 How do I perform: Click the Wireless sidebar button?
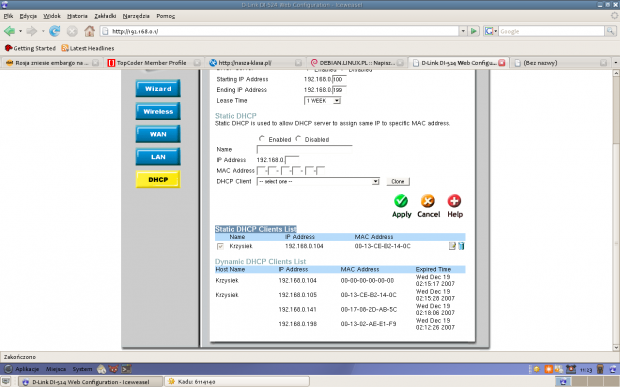tap(158, 111)
